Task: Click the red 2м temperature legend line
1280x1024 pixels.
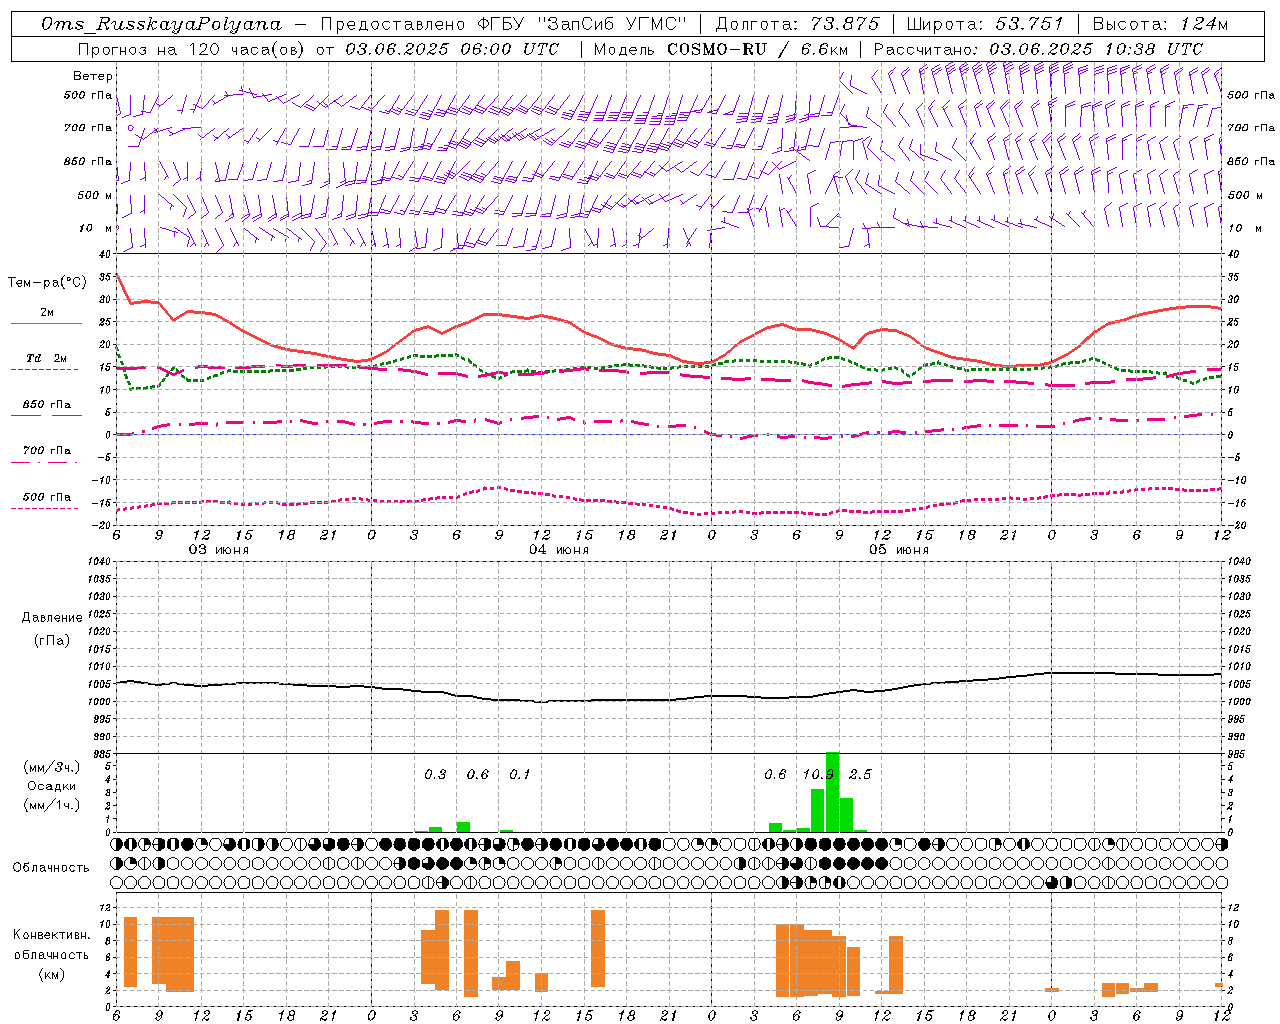Action: coord(46,323)
